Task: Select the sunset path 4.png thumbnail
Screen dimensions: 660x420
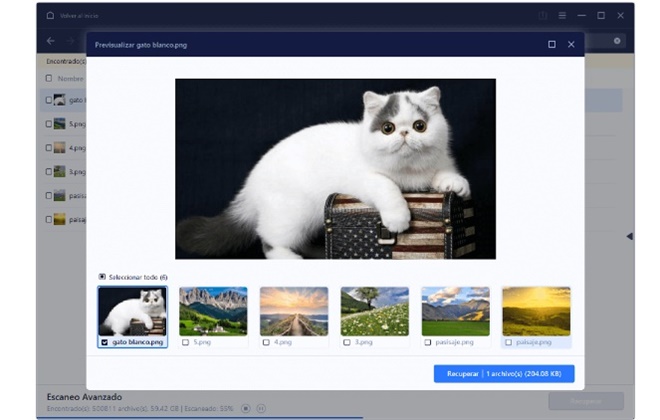Action: click(x=294, y=311)
